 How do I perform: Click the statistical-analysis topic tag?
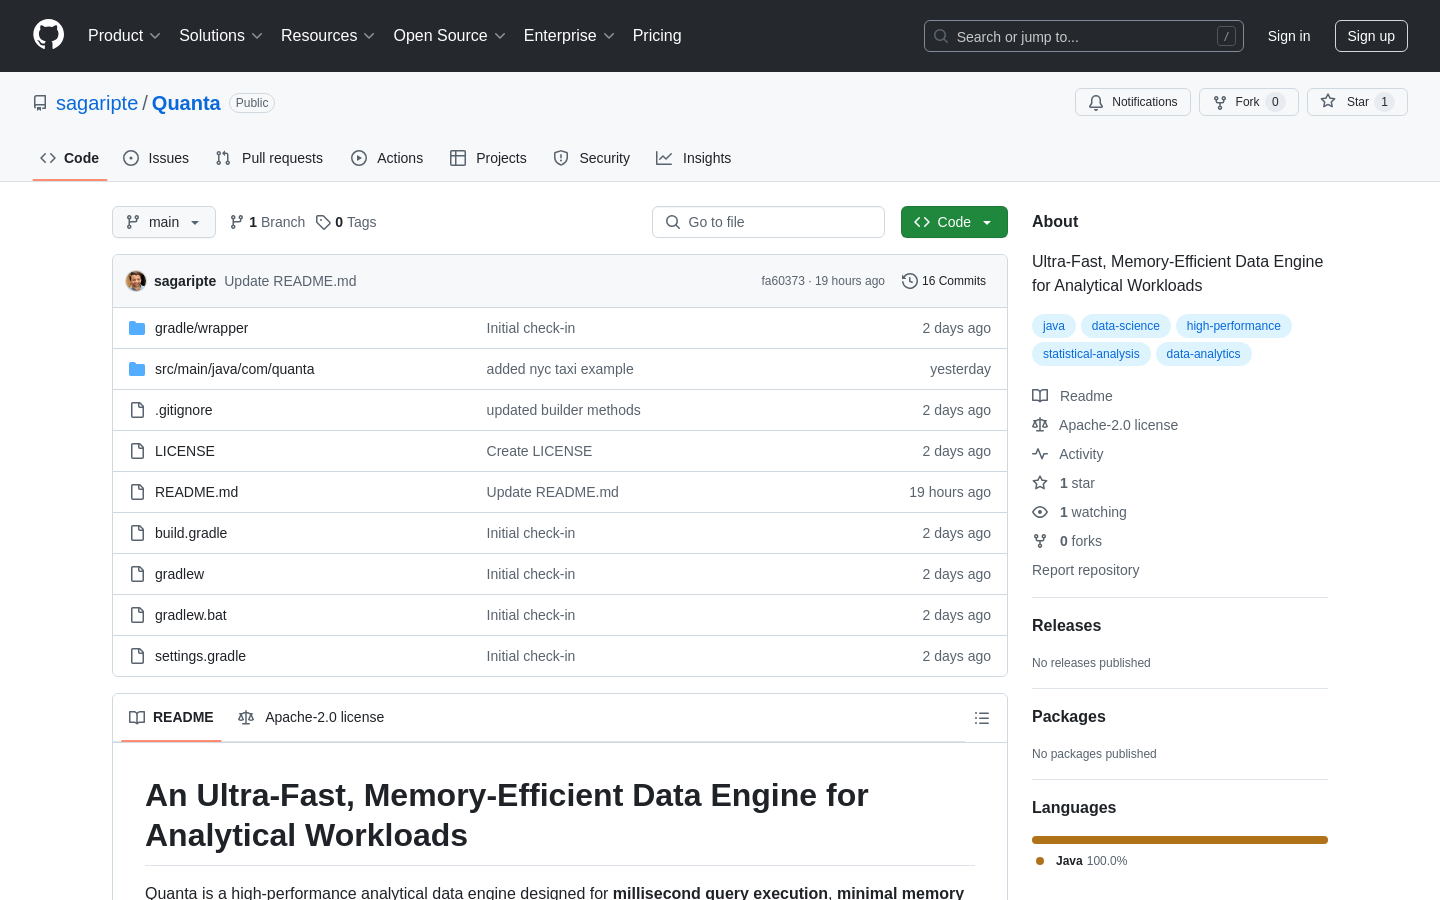[1091, 354]
